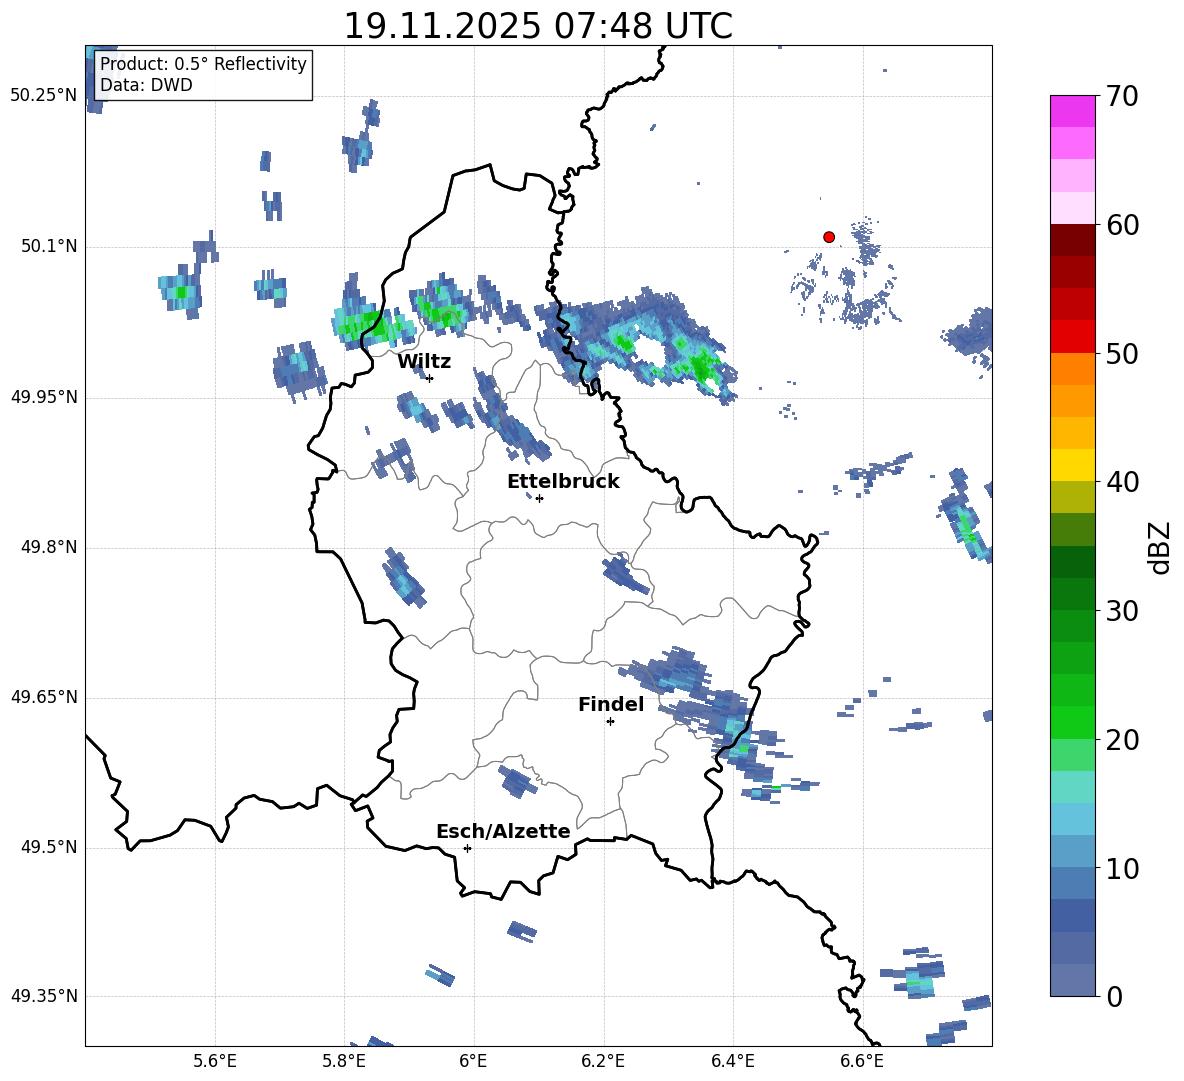This screenshot has height=1081, width=1184.
Task: Click the 50.25°N latitude label
Action: click(x=44, y=96)
